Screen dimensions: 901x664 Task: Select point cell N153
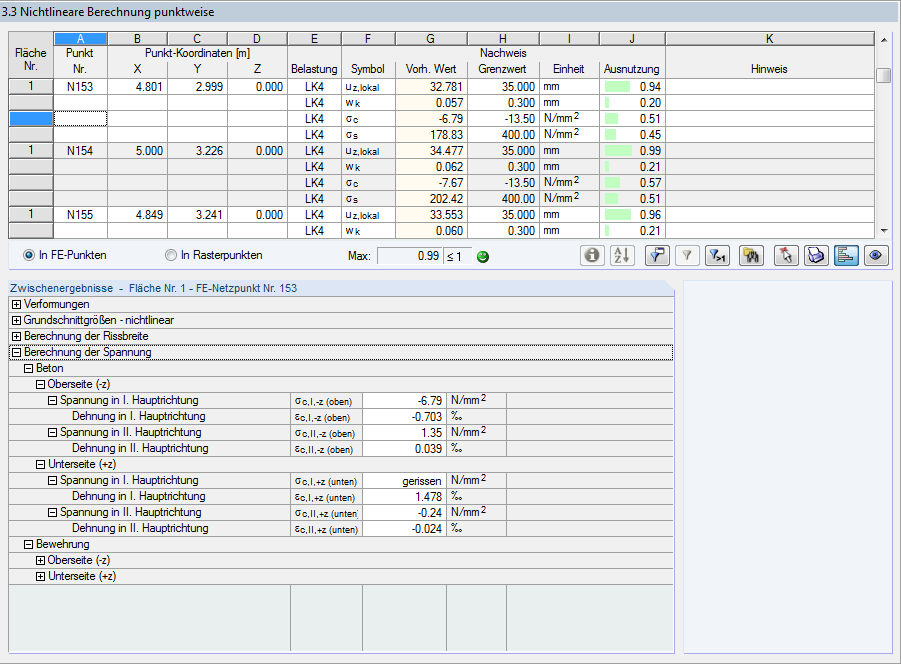[x=80, y=87]
